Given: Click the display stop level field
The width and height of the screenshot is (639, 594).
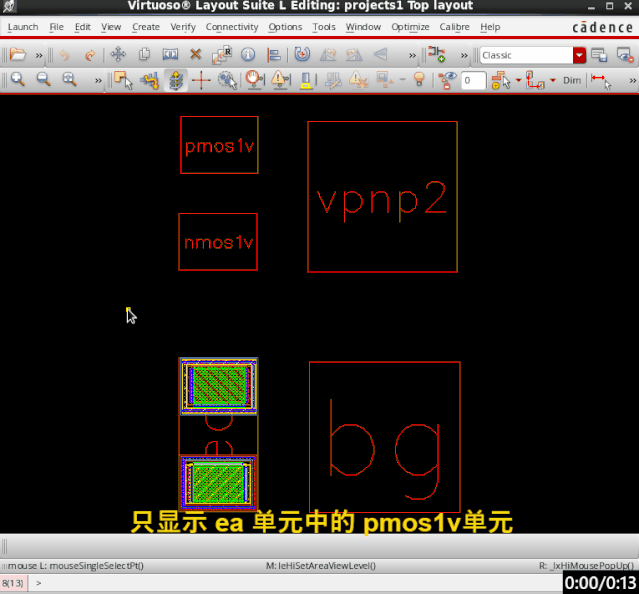Looking at the screenshot, I should coord(473,80).
